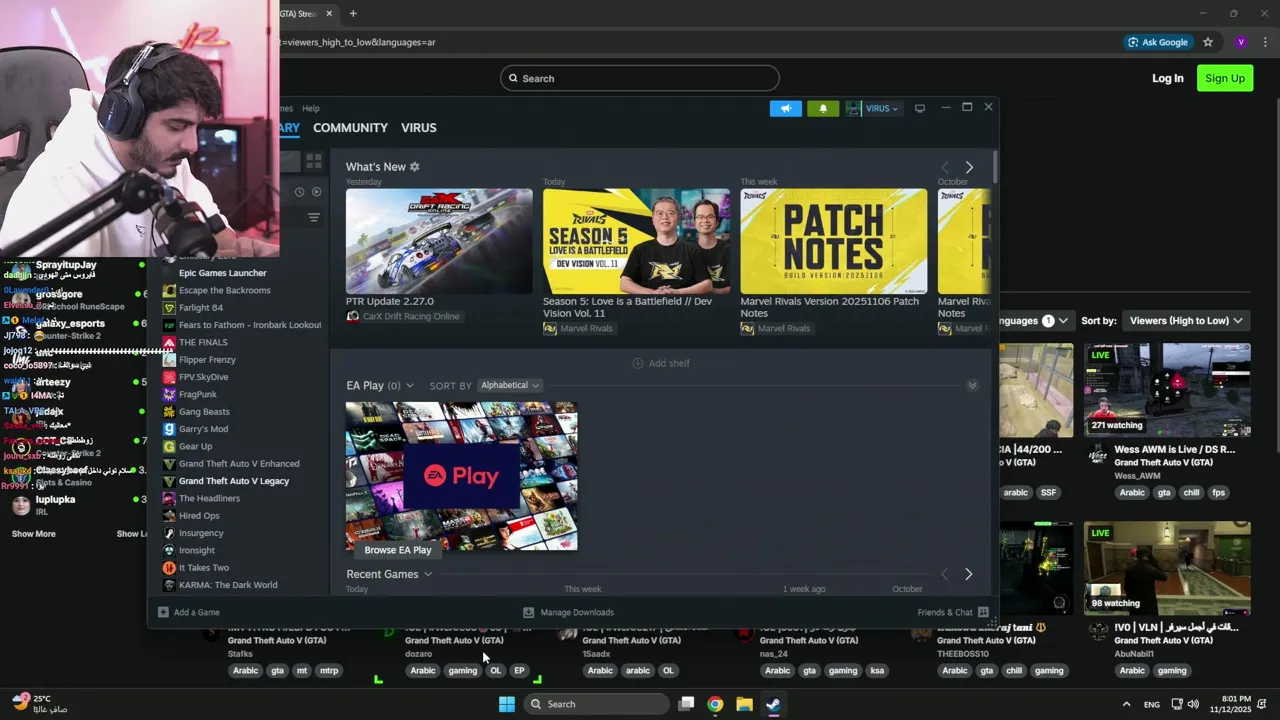Select Farlight 84 in library list
Screen dimensions: 1280x720
pos(200,308)
